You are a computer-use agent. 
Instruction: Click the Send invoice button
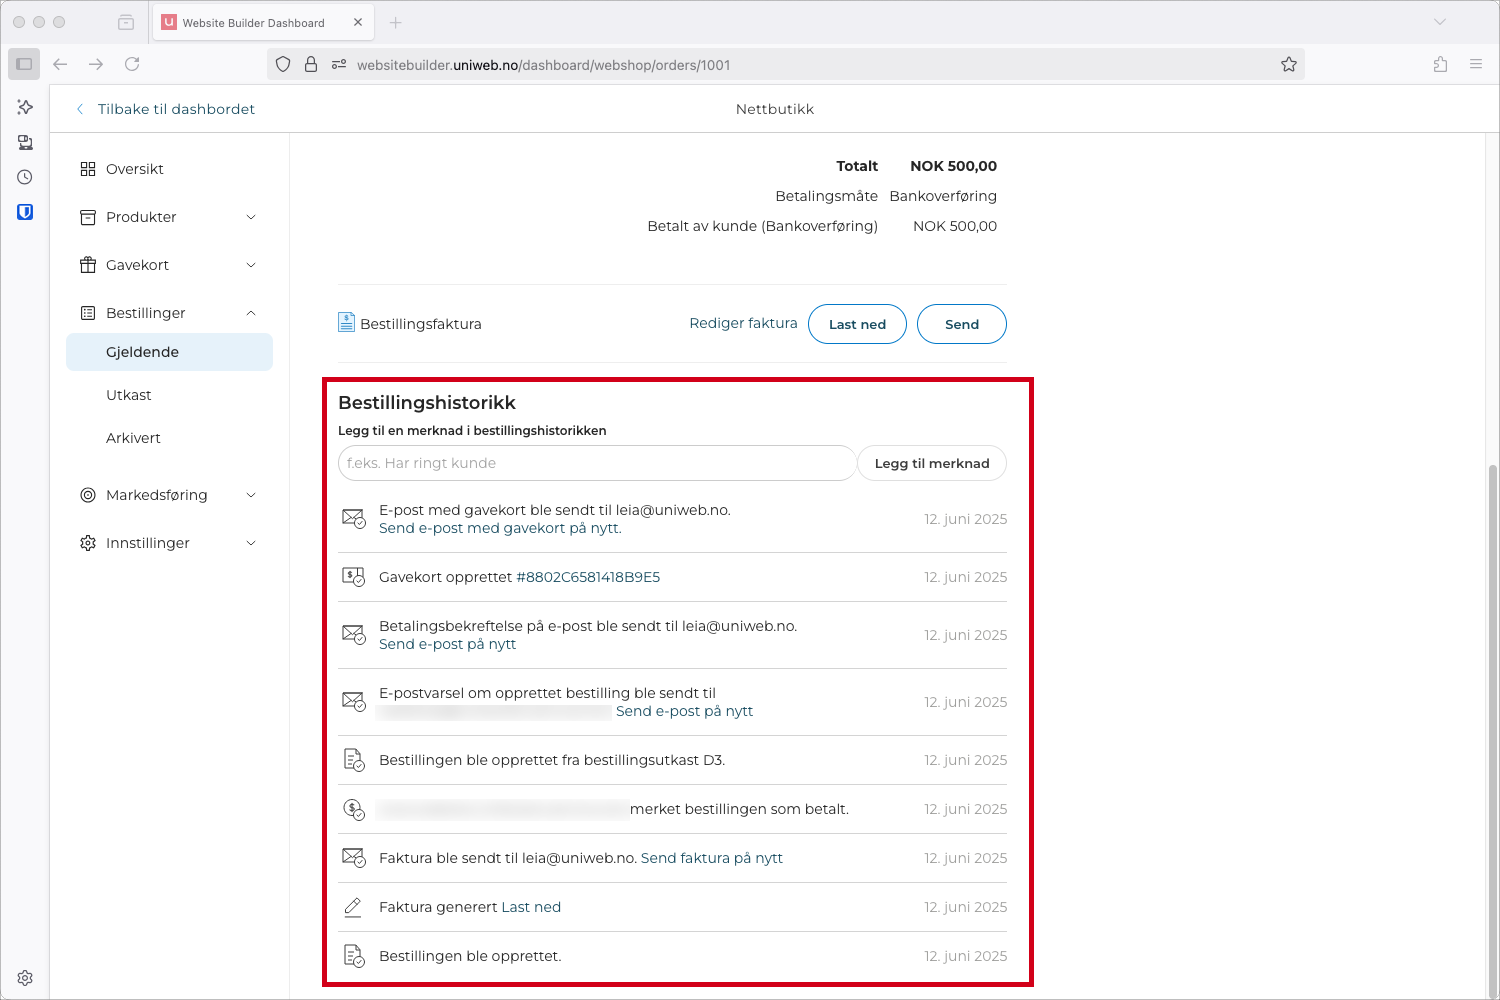(962, 324)
